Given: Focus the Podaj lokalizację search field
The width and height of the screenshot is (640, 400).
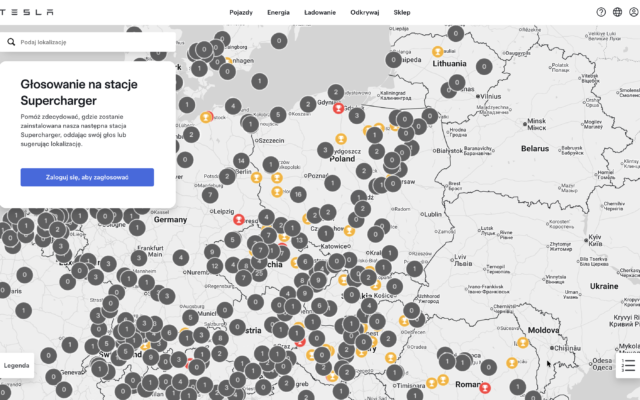Looking at the screenshot, I should 87,42.
